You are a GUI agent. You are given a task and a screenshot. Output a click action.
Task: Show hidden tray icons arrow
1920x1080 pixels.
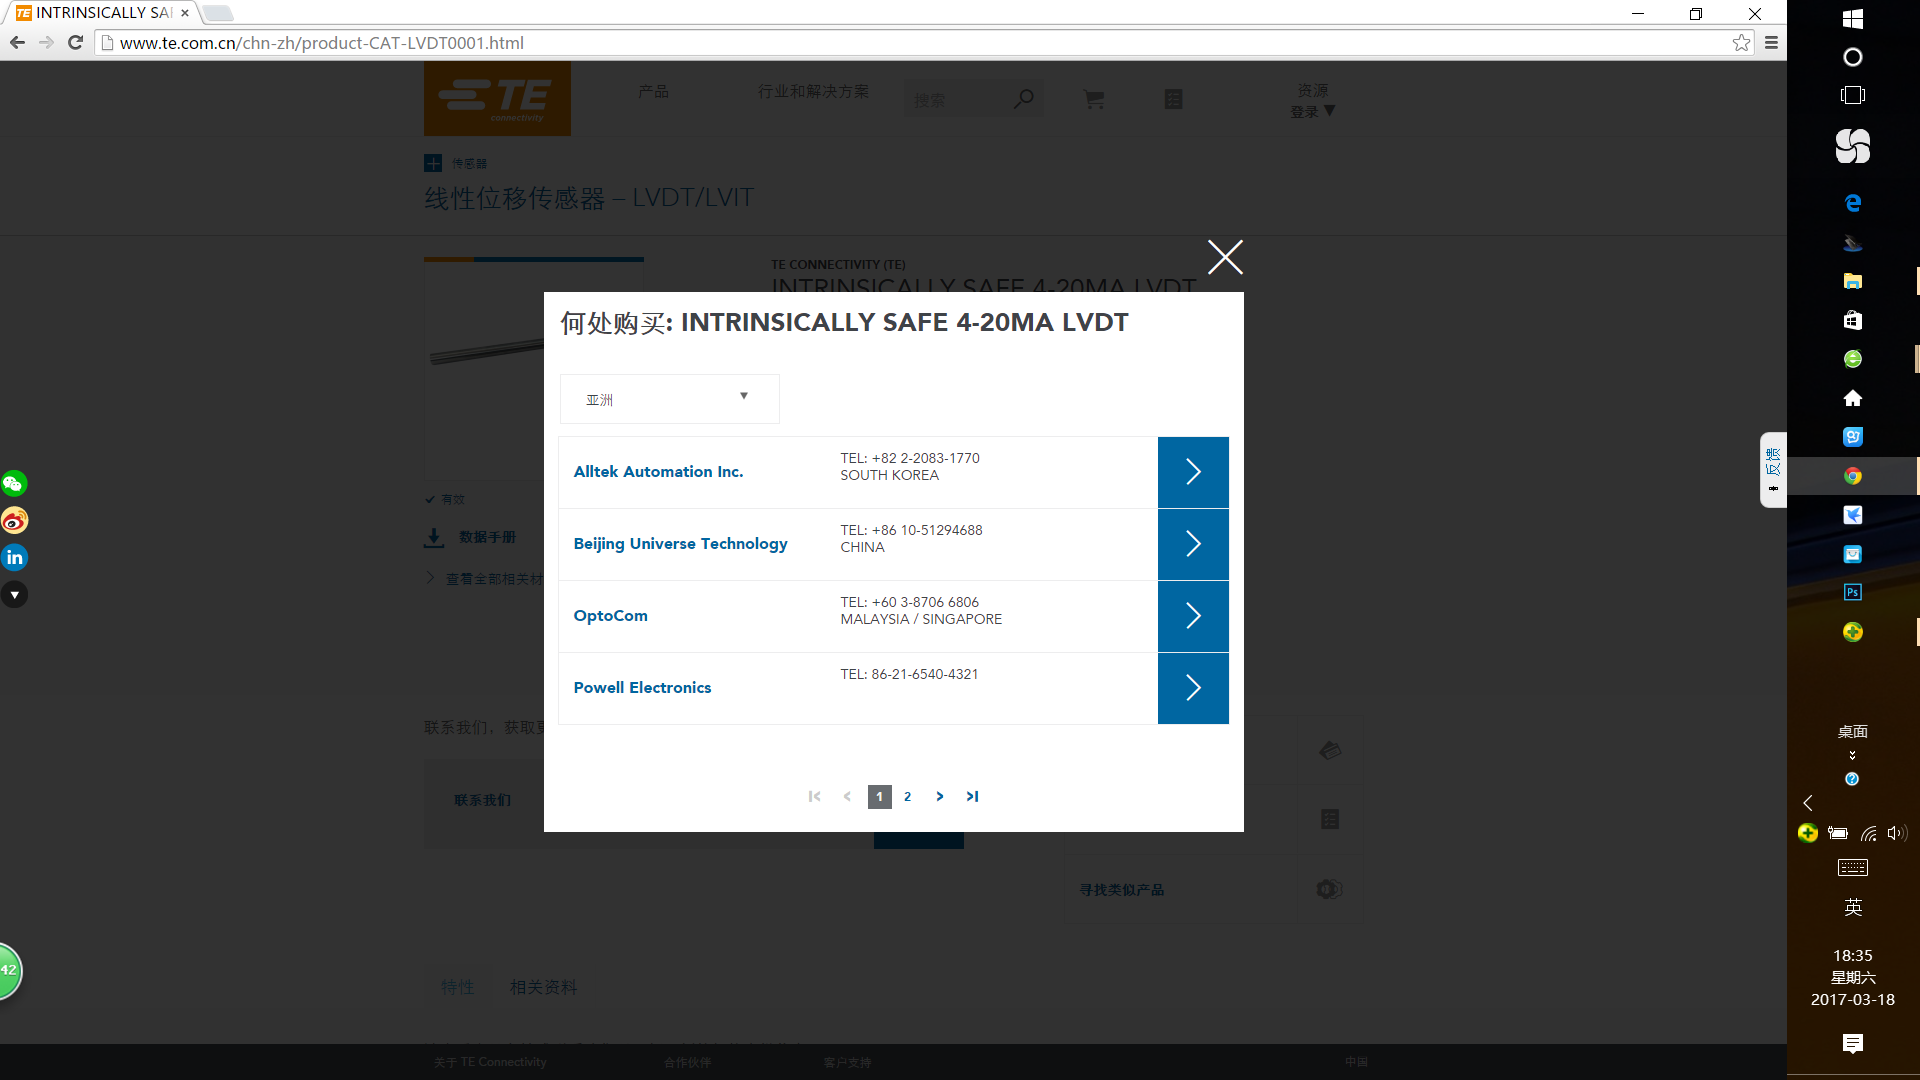point(1808,803)
